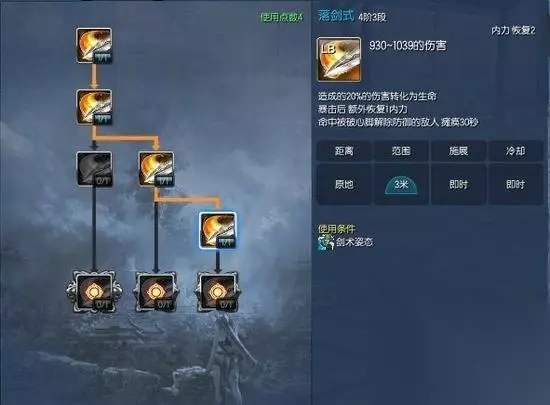This screenshot has height=405, width=550.
Task: Click the 冷却 header cell
Action: 516,151
